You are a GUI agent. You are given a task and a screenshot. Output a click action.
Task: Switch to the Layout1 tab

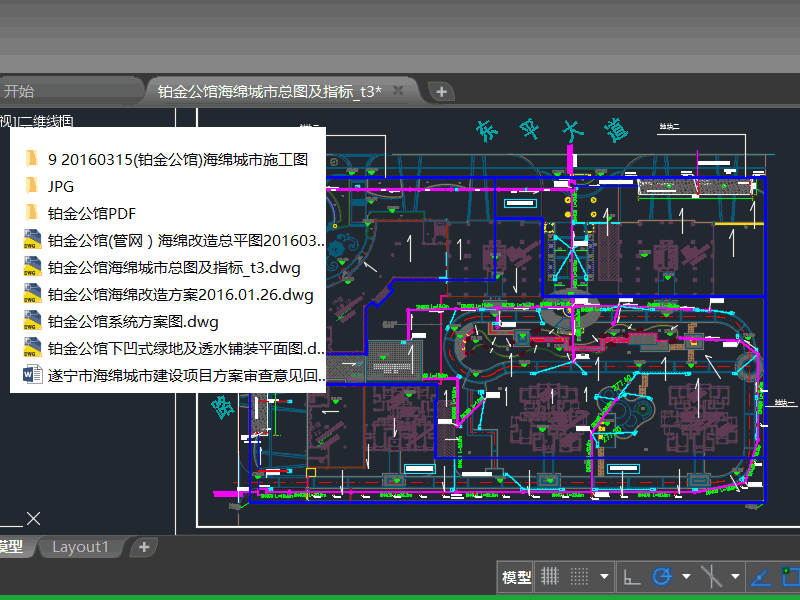point(80,547)
